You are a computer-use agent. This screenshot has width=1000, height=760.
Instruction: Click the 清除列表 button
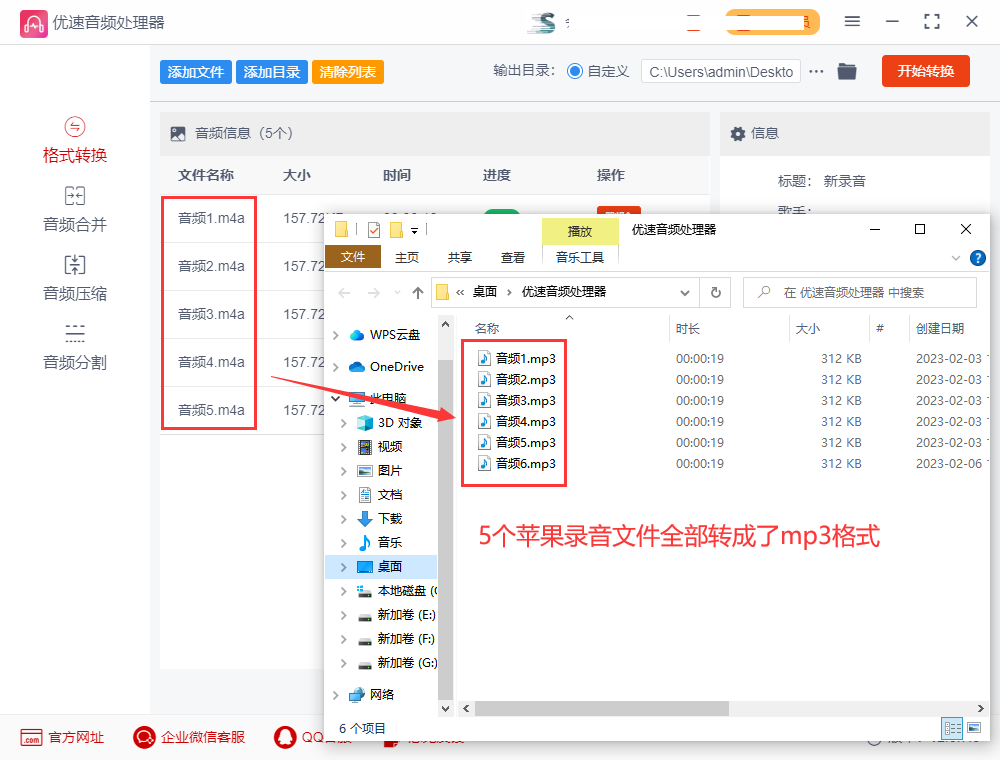347,71
